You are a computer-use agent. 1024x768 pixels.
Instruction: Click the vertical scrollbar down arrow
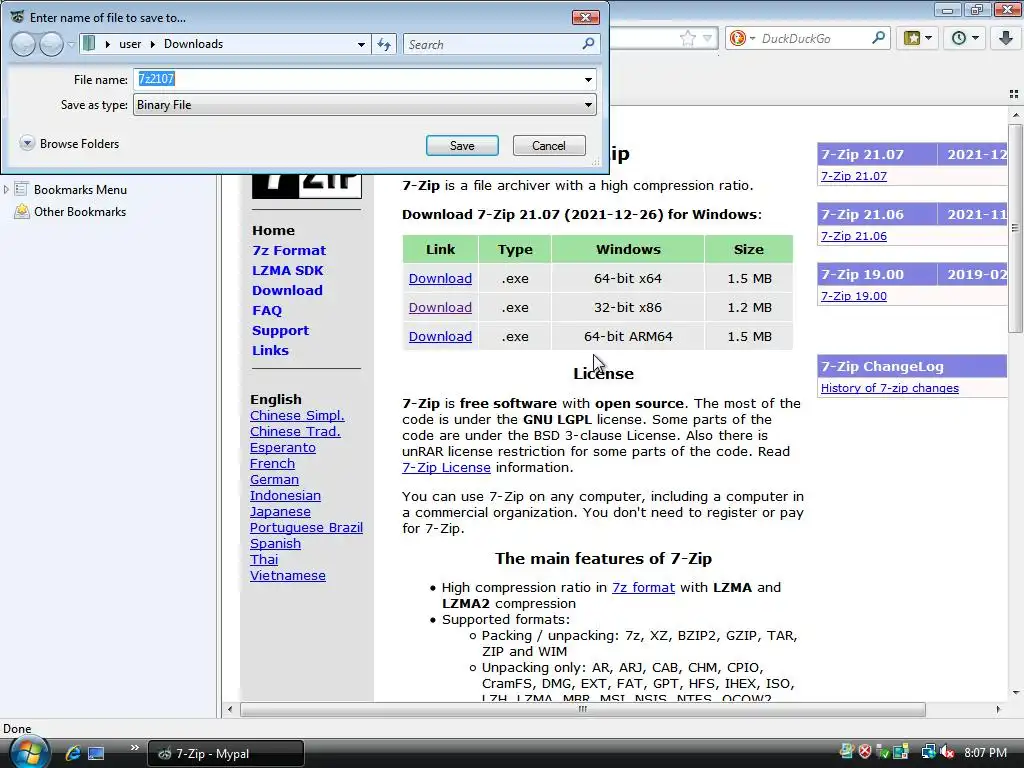click(1016, 694)
